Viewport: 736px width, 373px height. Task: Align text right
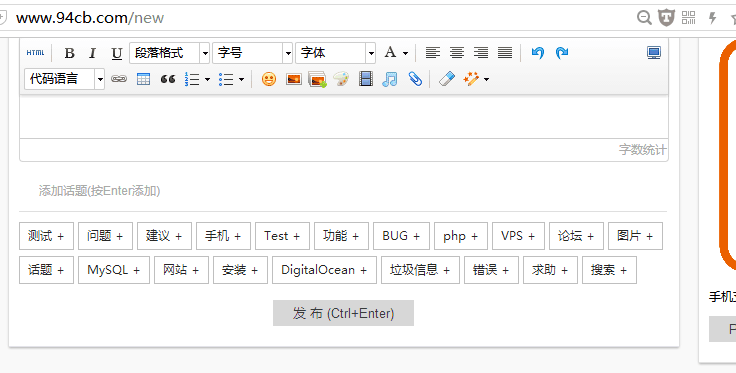pos(481,53)
